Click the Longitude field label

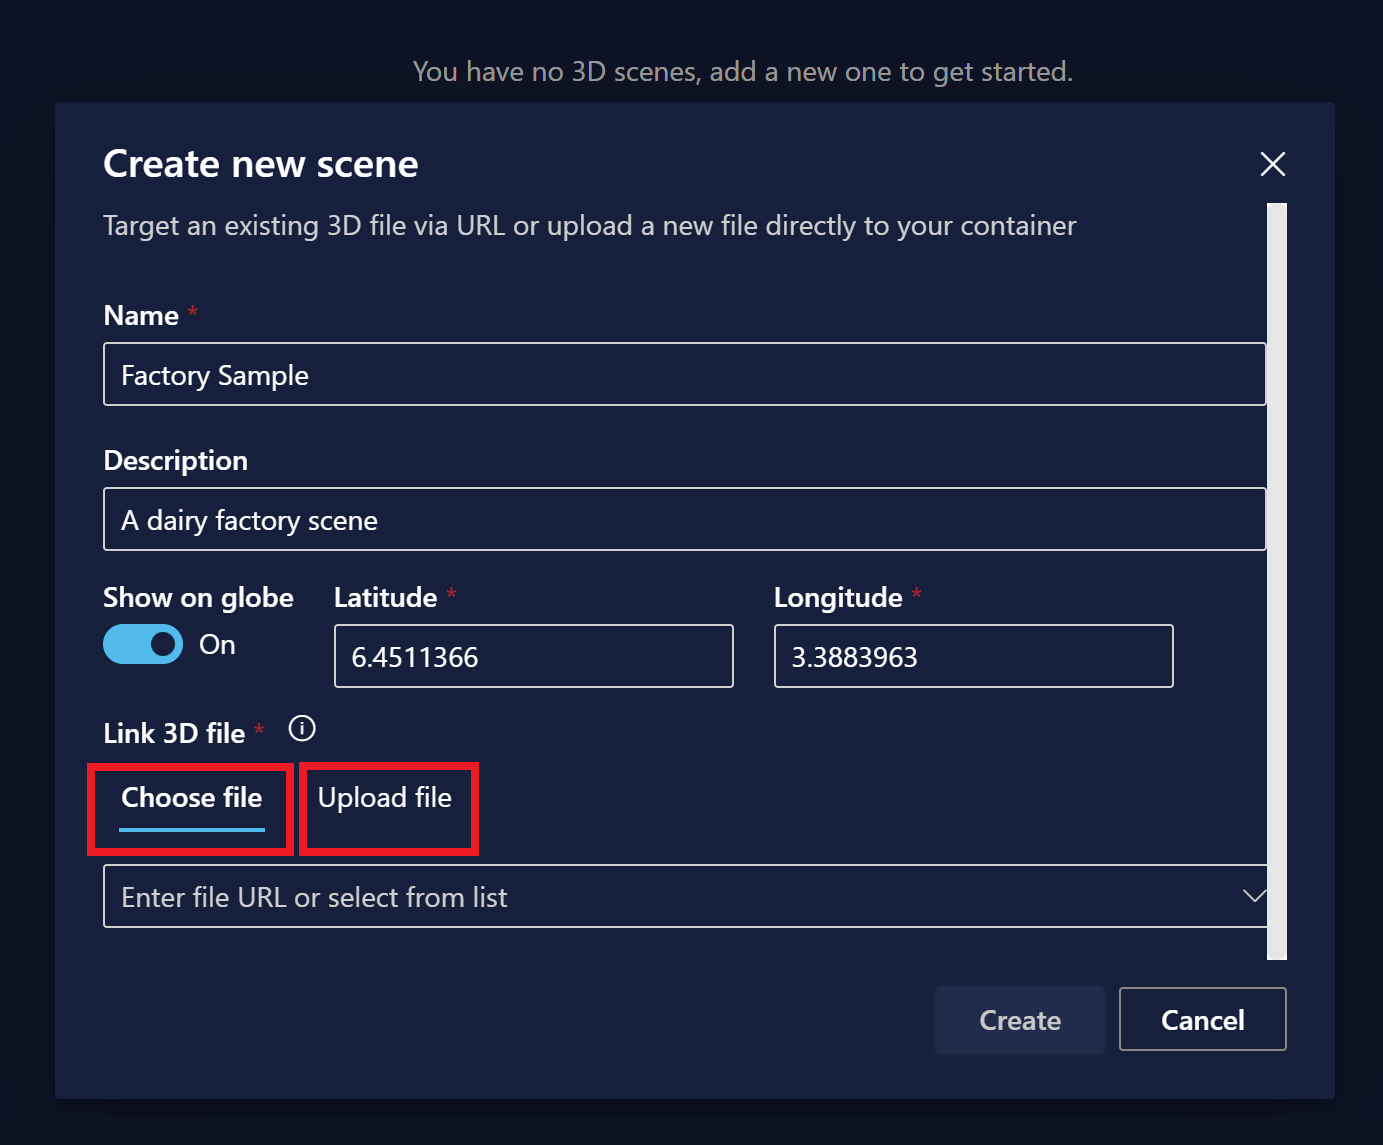[838, 598]
